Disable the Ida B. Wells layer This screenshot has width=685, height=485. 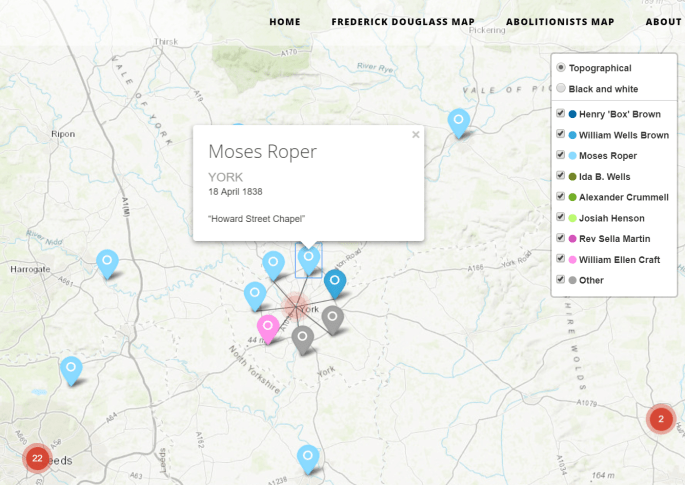point(561,176)
